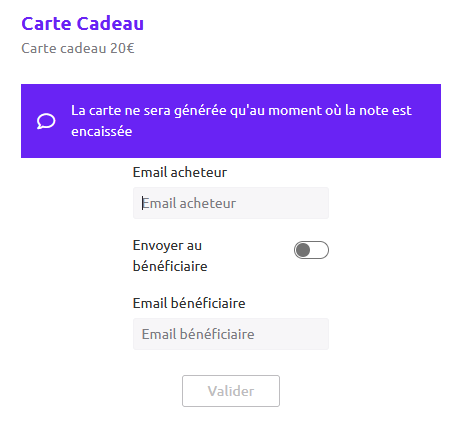Toggle the Envoyer au bénéficiaire switch
Viewport: 461px width, 445px height.
(x=311, y=250)
